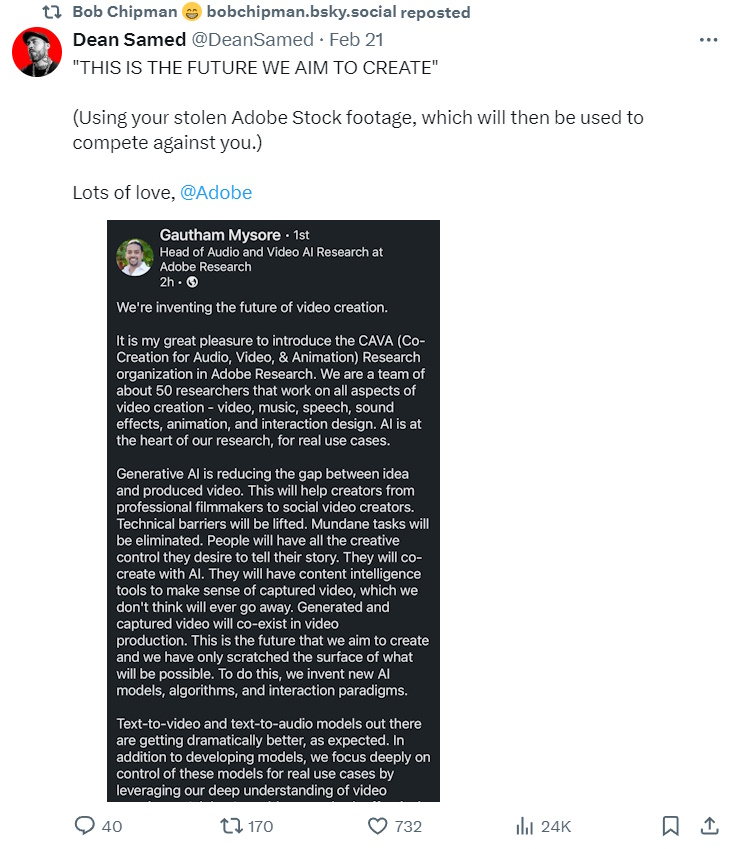Toggle the bookmark for this post
Image resolution: width=734 pixels, height=849 pixels.
click(x=671, y=826)
